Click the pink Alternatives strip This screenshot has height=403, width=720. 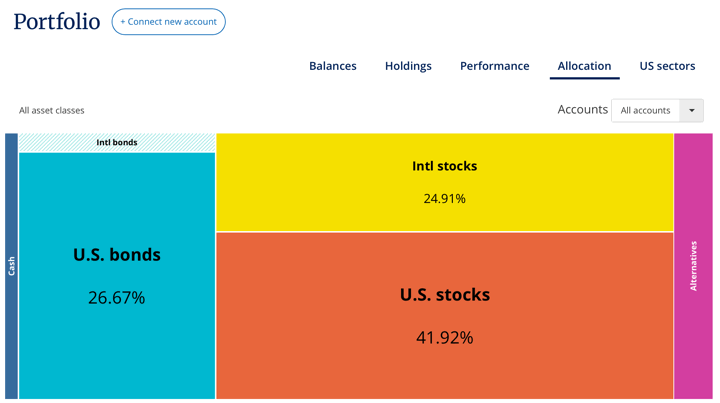(693, 266)
